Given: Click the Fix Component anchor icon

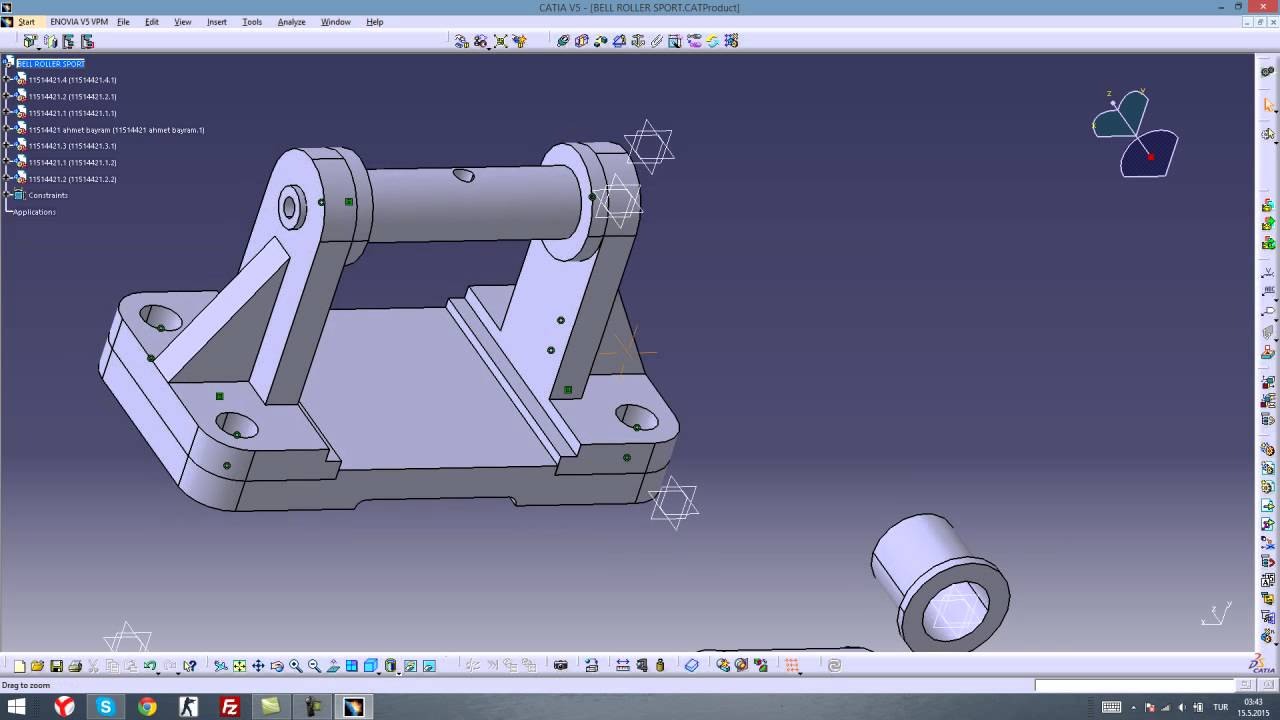Looking at the screenshot, I should [638, 41].
